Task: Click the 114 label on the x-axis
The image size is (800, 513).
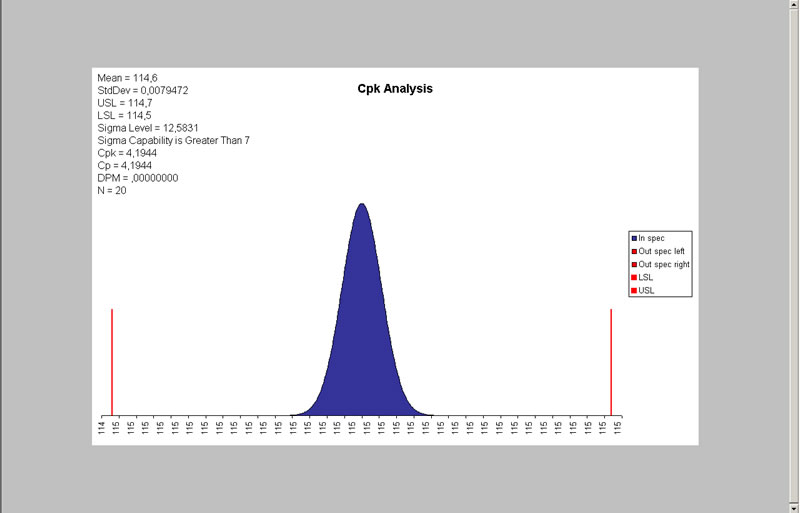Action: 102,427
